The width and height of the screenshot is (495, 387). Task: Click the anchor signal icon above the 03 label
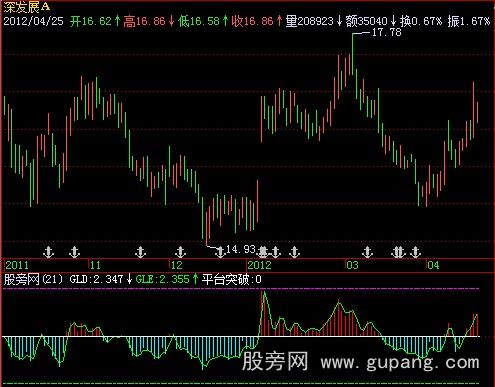click(x=367, y=252)
